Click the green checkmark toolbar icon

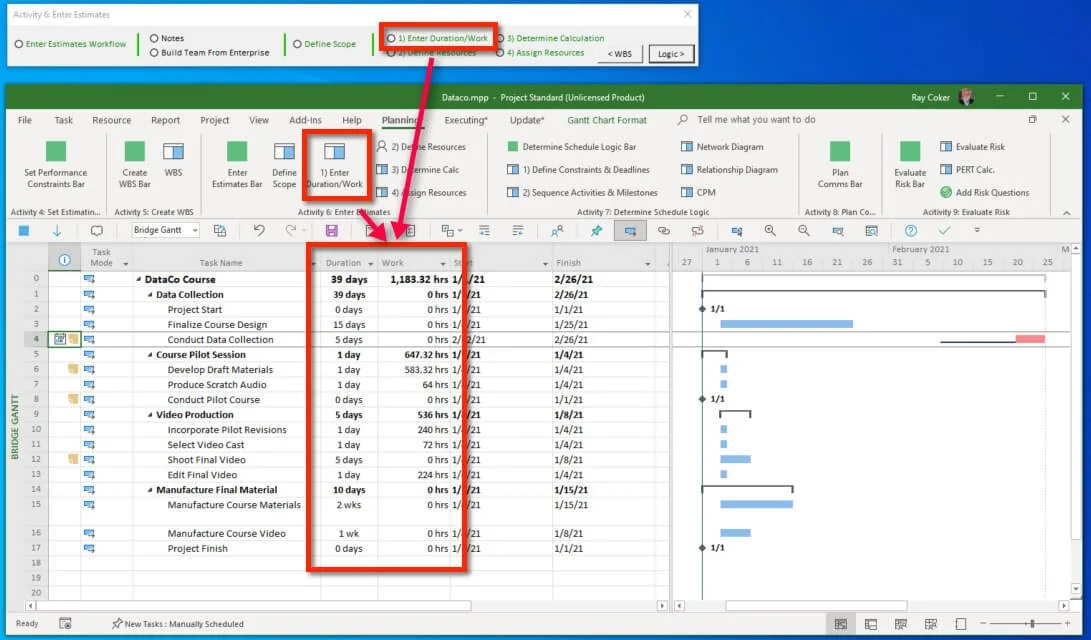(944, 230)
